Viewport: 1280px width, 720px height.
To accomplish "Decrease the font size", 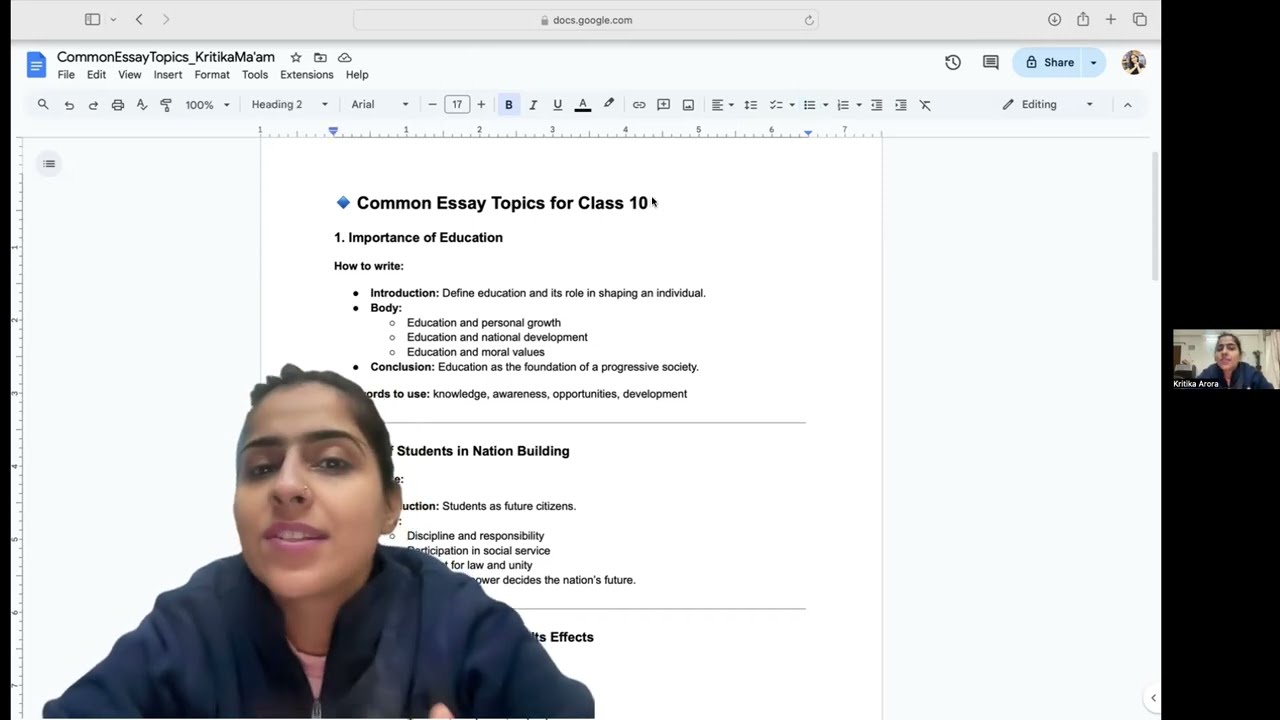I will pos(432,104).
